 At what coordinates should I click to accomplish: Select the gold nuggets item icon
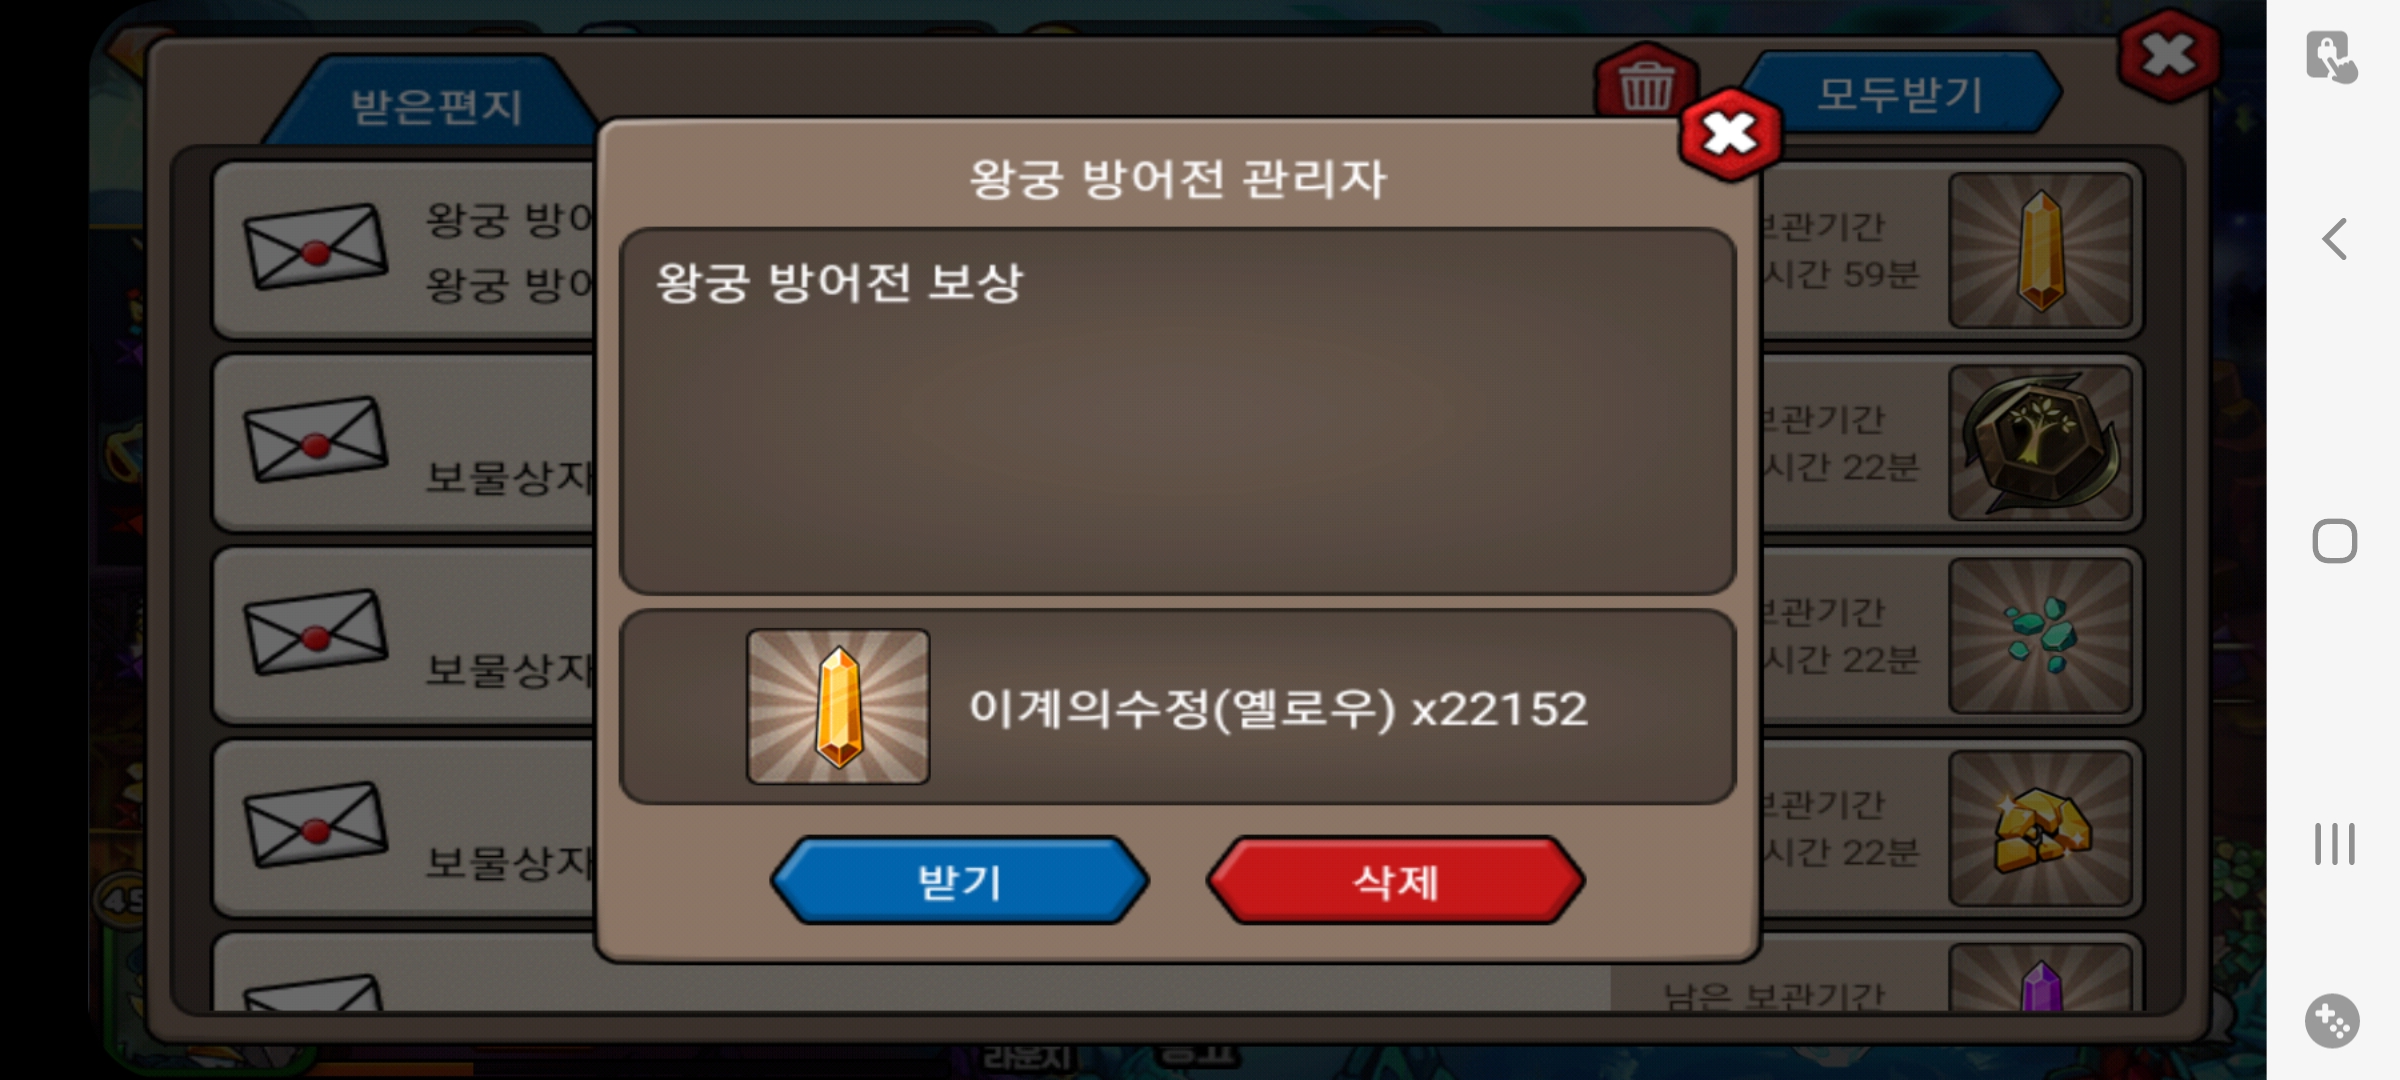[x=2041, y=828]
